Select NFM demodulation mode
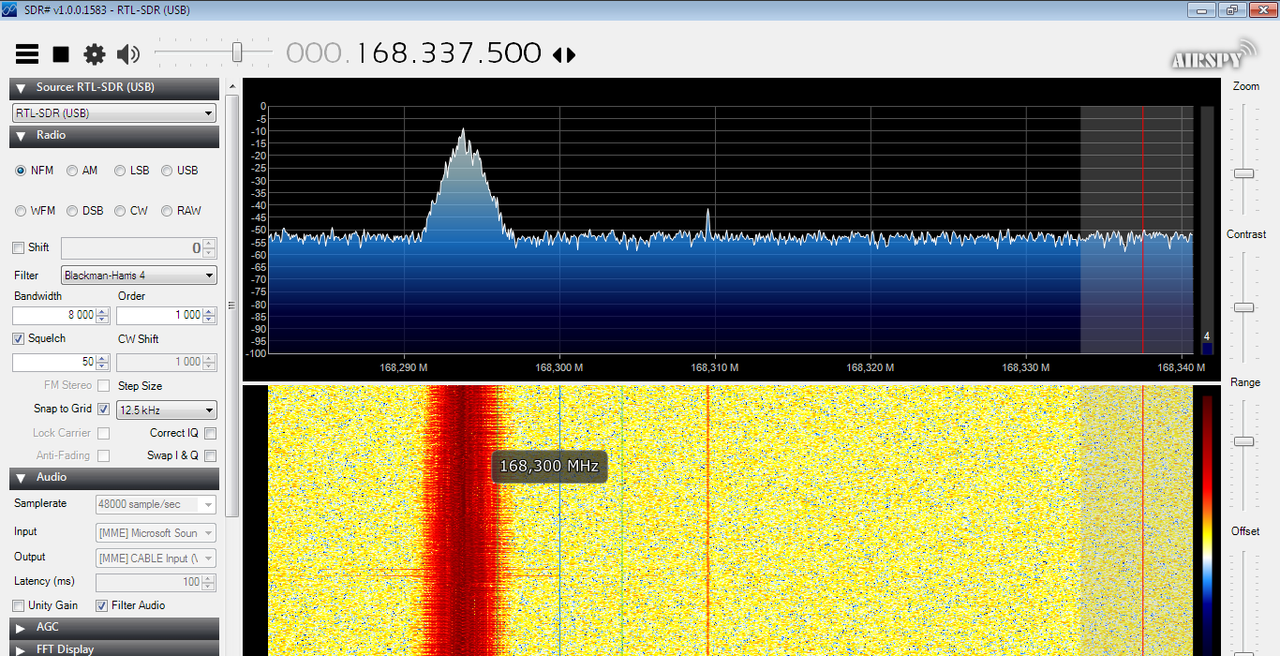Viewport: 1280px width, 656px height. pos(34,171)
